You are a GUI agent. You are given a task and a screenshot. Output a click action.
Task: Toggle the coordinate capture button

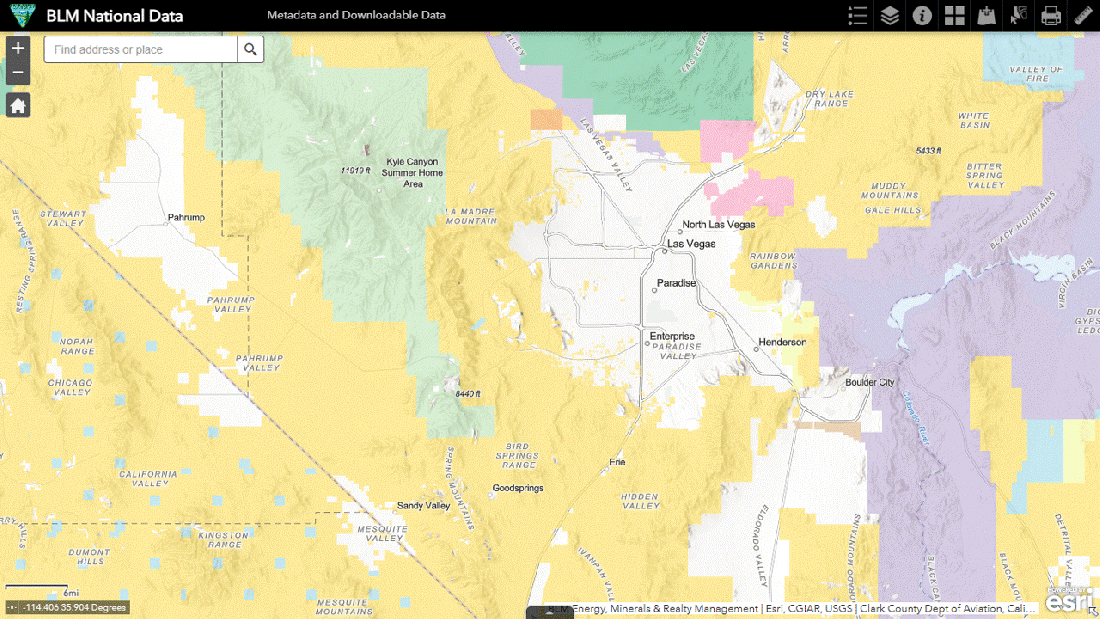[12, 607]
